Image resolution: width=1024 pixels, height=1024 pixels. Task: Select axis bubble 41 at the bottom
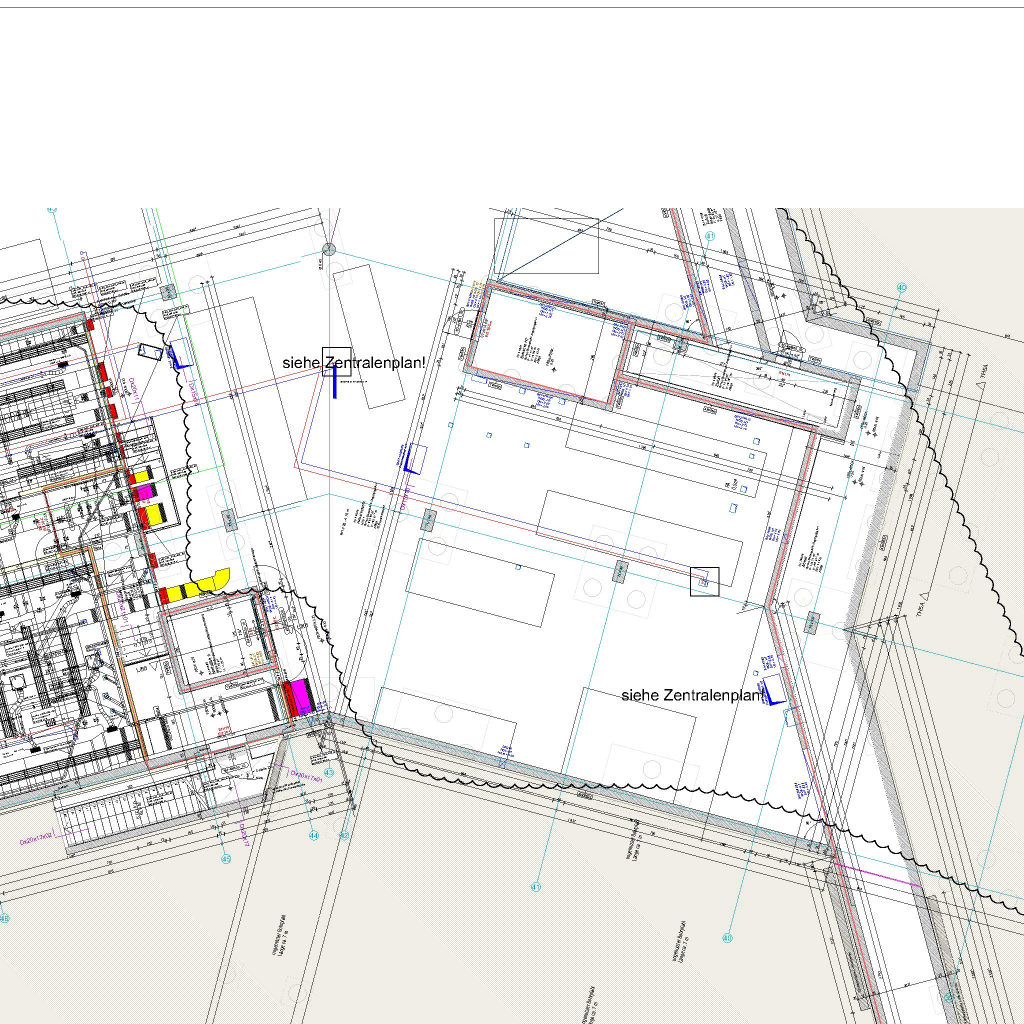pos(536,887)
